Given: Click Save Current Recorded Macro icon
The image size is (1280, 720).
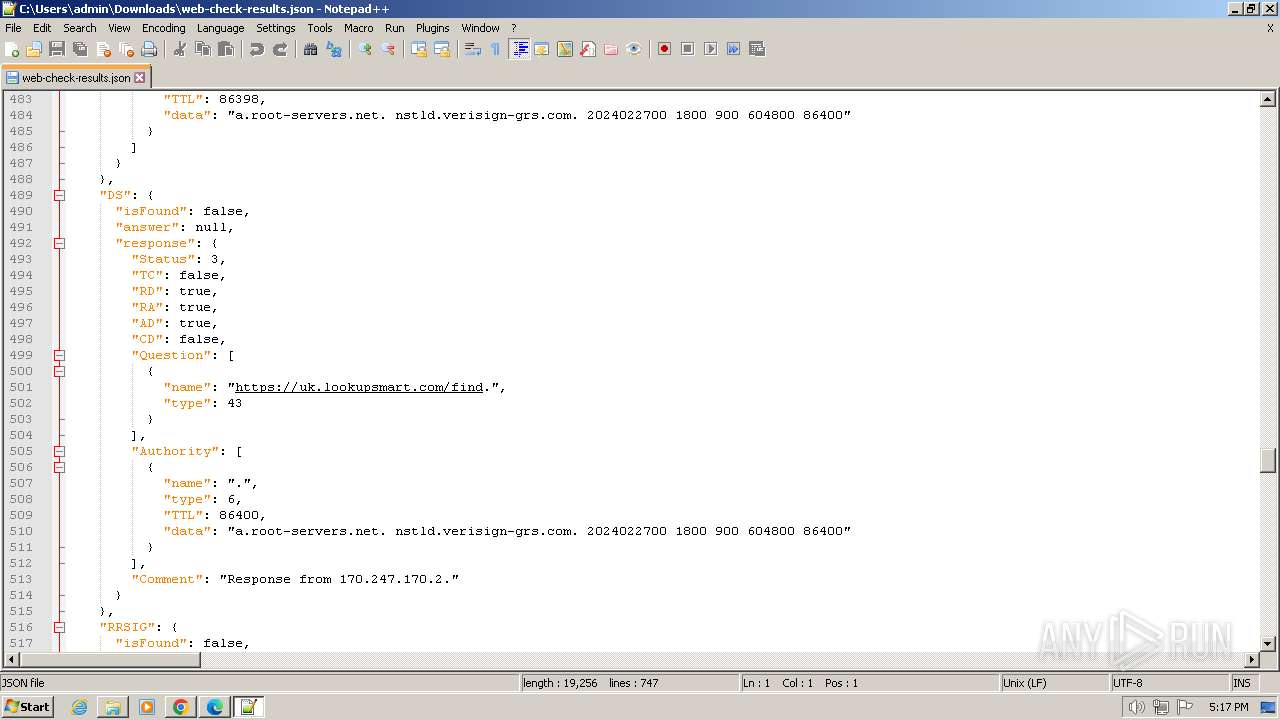Looking at the screenshot, I should click(757, 49).
